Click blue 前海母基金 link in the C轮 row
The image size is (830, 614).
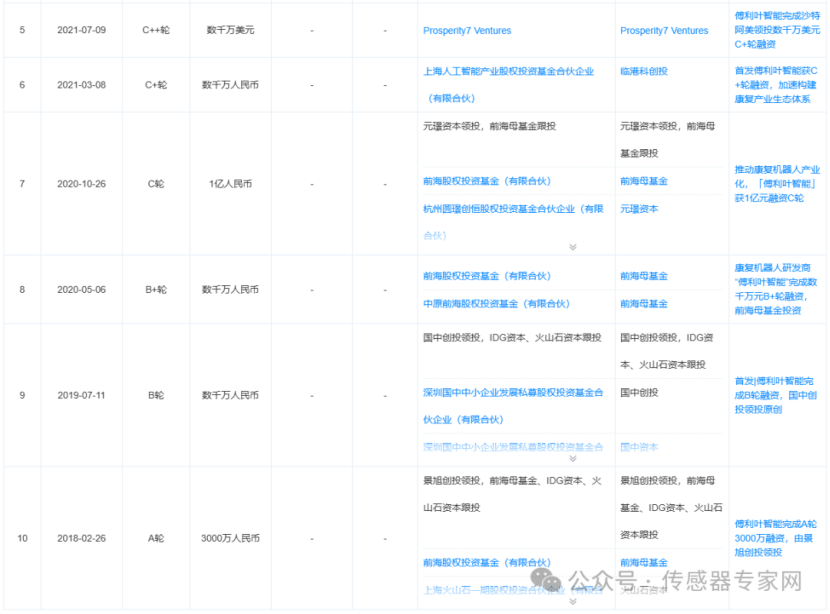tap(644, 181)
